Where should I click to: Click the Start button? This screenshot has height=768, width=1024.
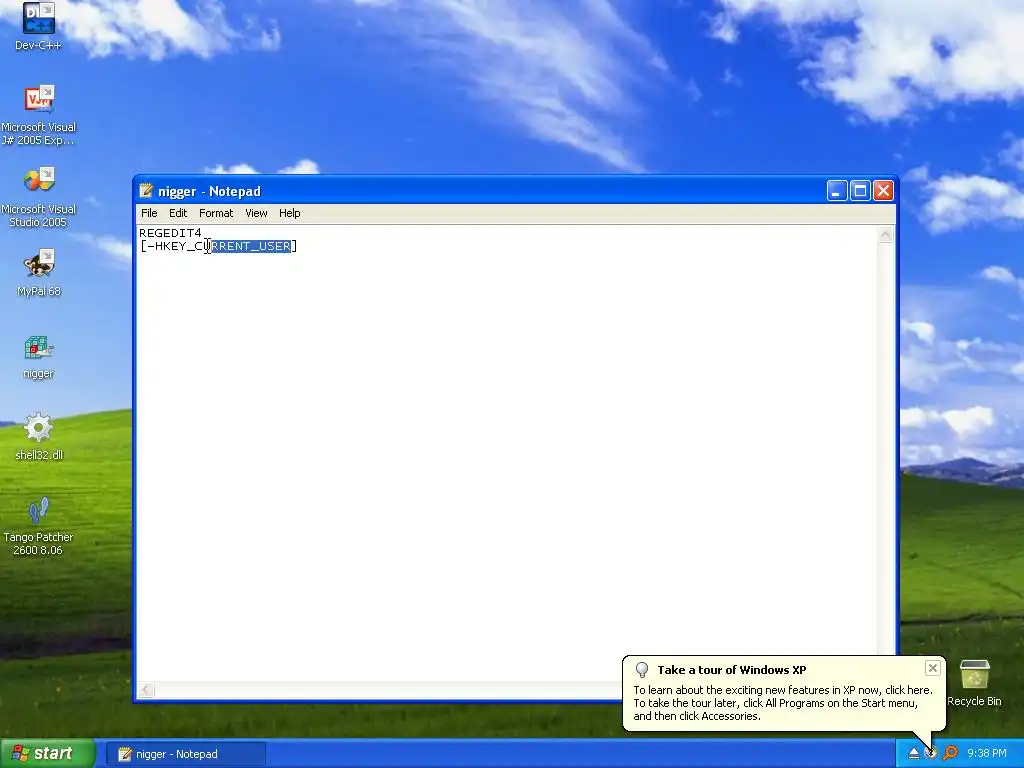[48, 754]
